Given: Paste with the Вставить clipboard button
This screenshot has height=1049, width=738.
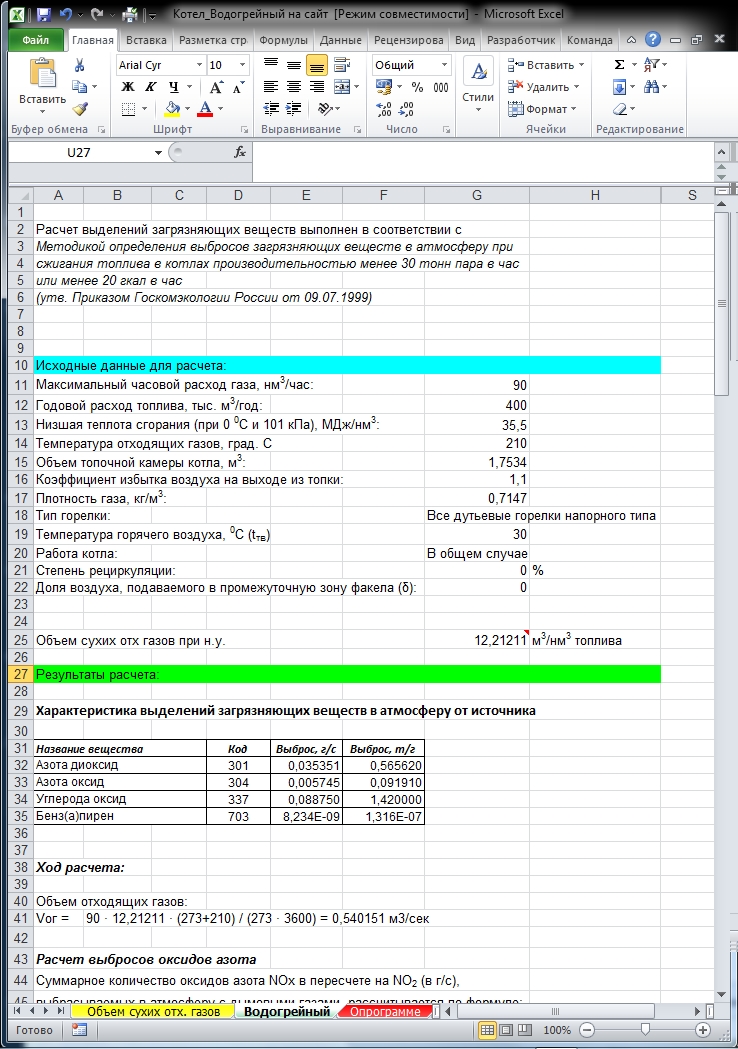Looking at the screenshot, I should [x=42, y=83].
